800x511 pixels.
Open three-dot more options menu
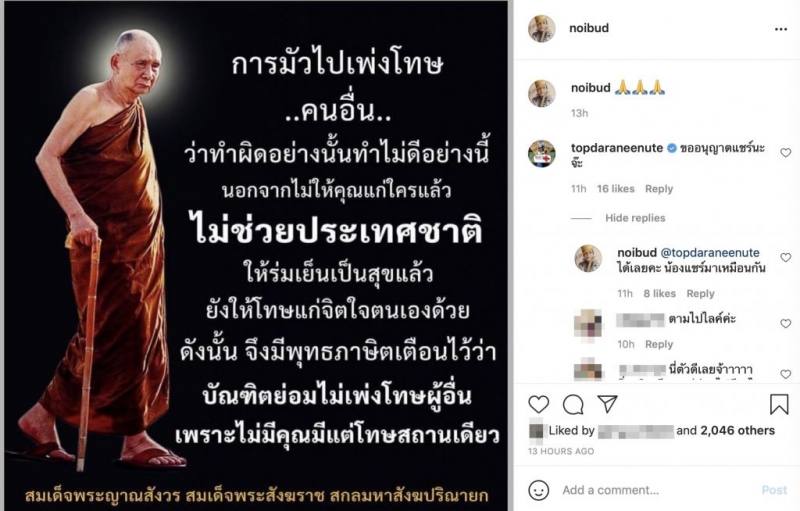tap(781, 29)
